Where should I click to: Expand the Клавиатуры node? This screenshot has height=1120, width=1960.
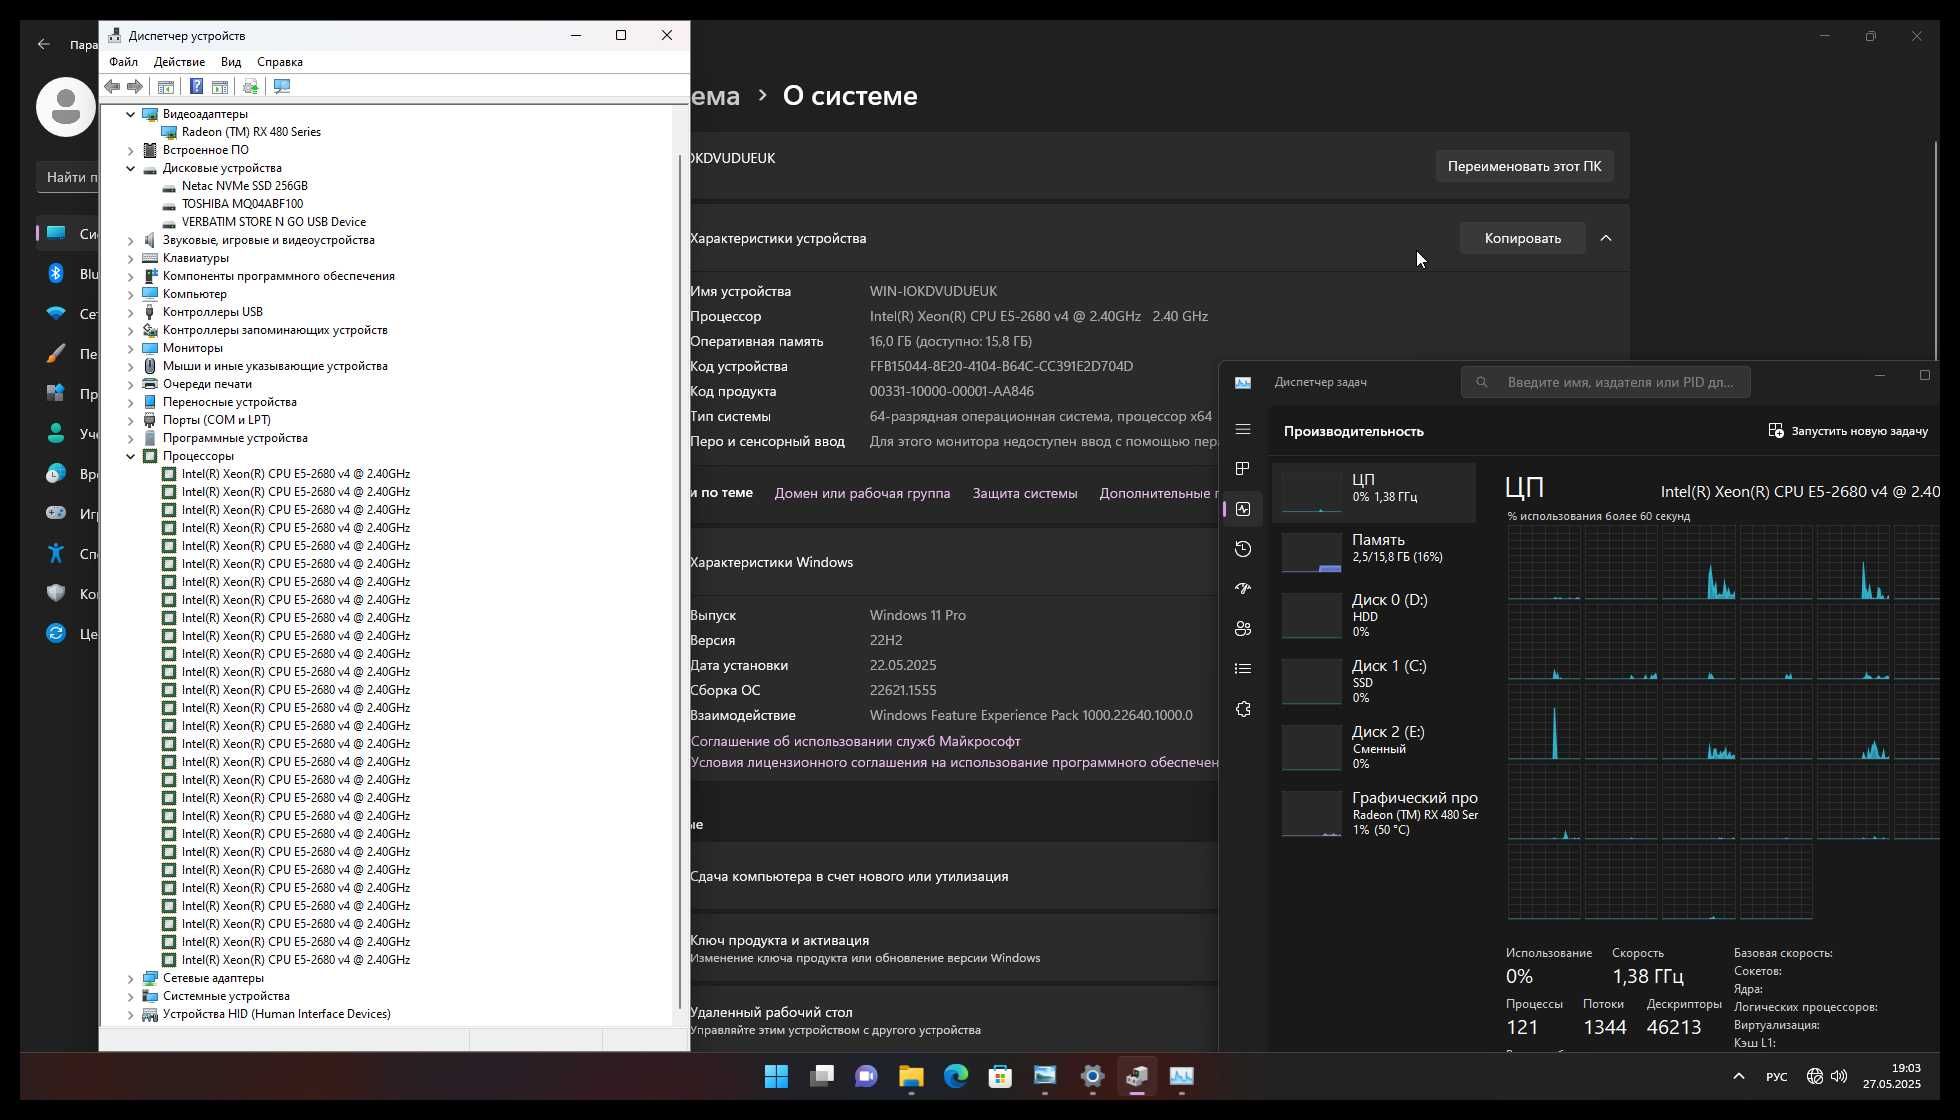point(130,258)
